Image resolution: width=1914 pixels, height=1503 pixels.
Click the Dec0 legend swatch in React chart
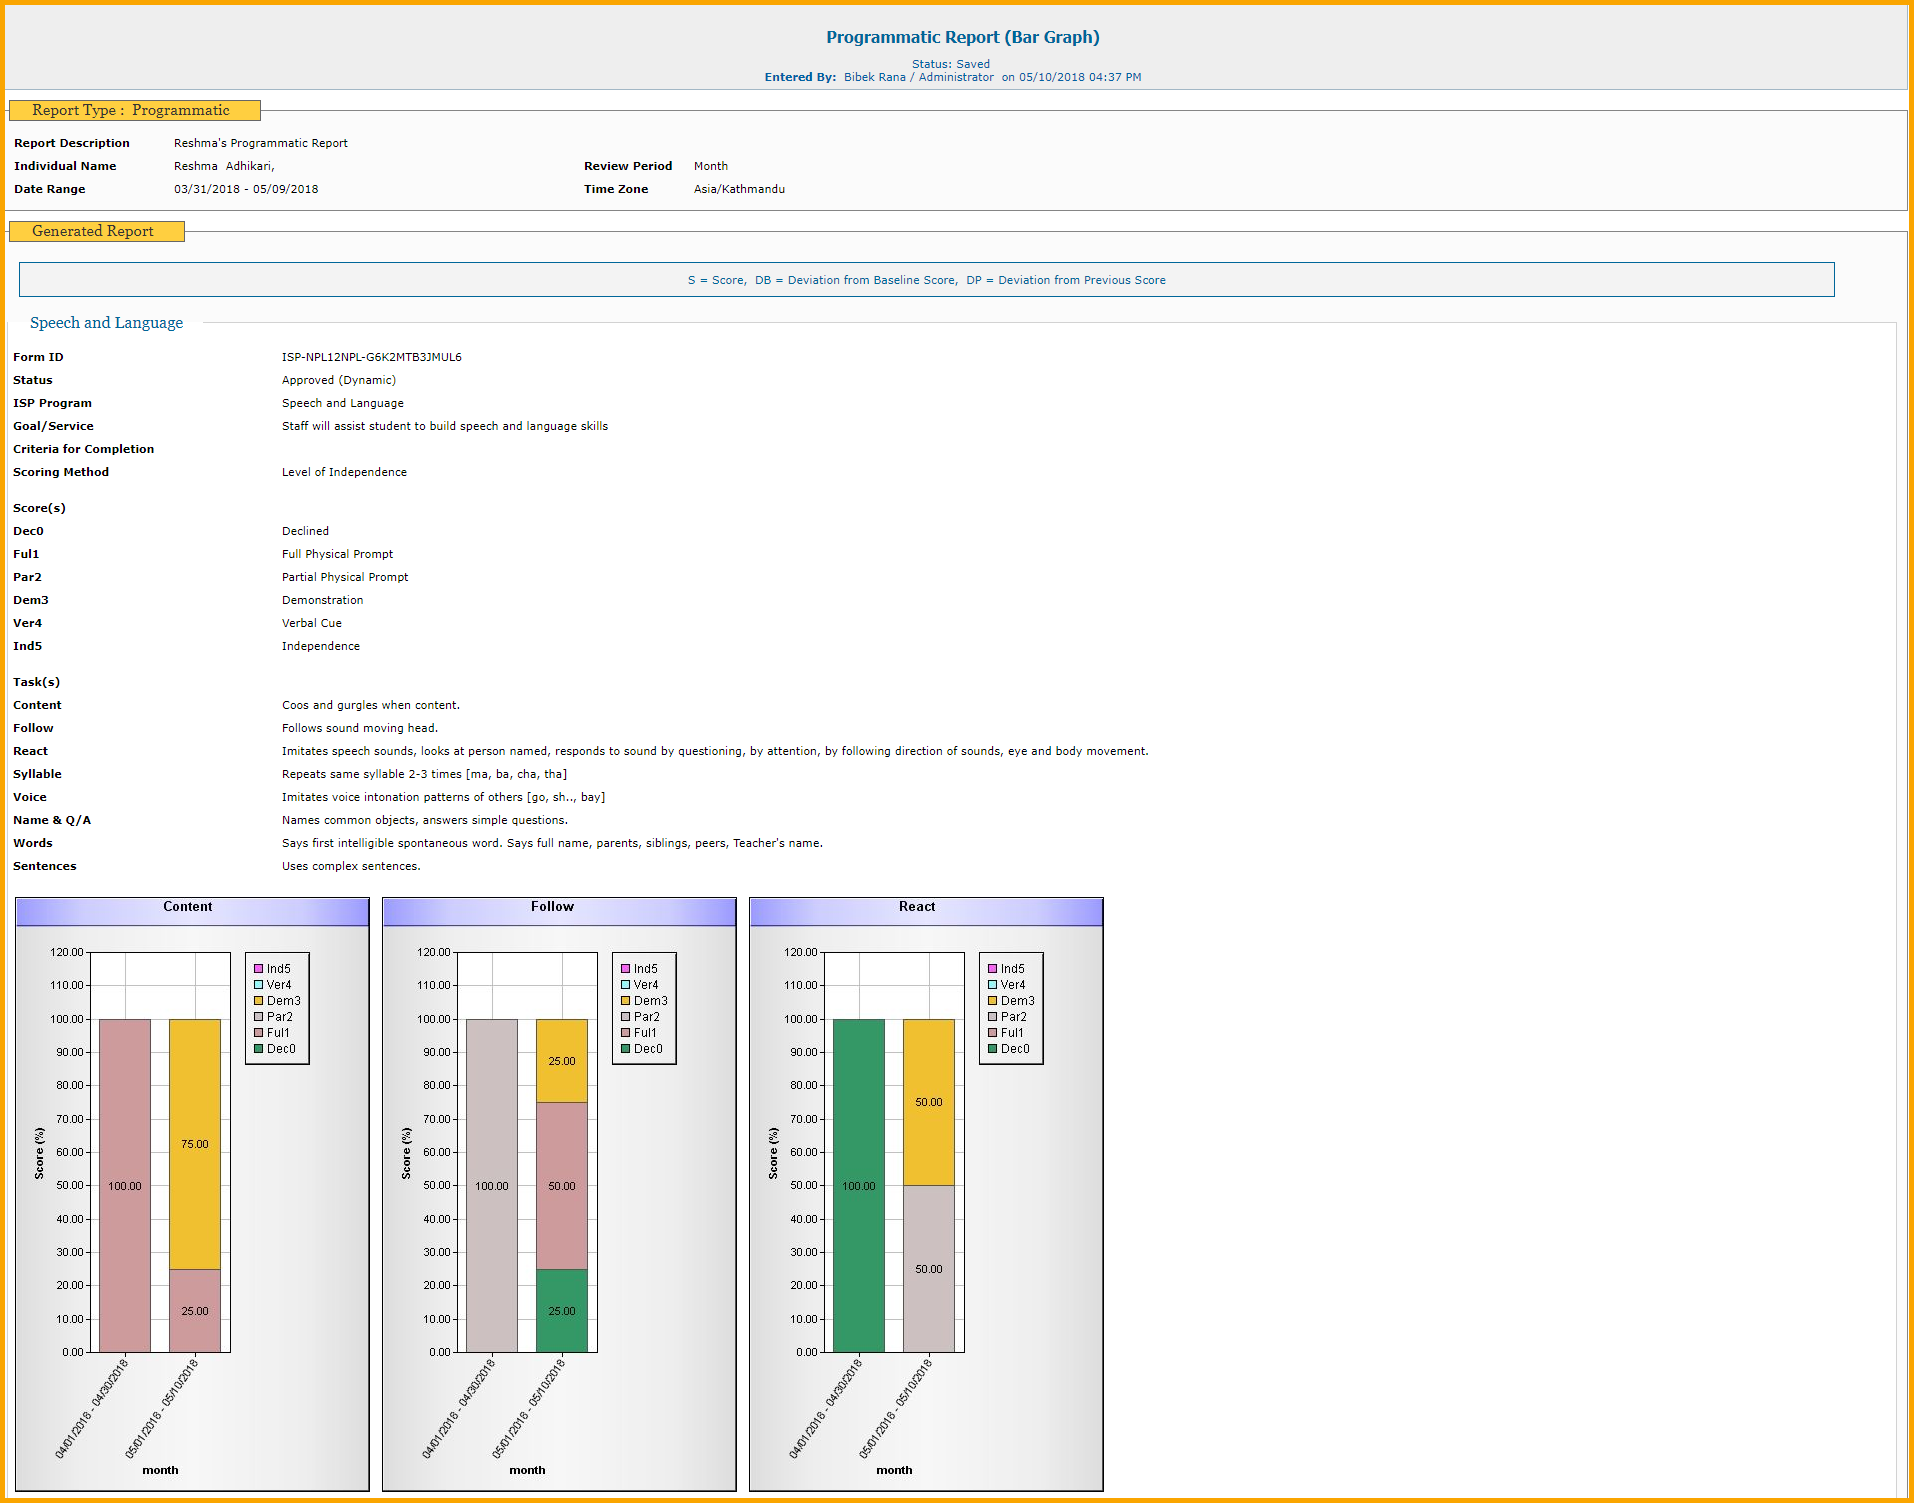[x=992, y=1049]
